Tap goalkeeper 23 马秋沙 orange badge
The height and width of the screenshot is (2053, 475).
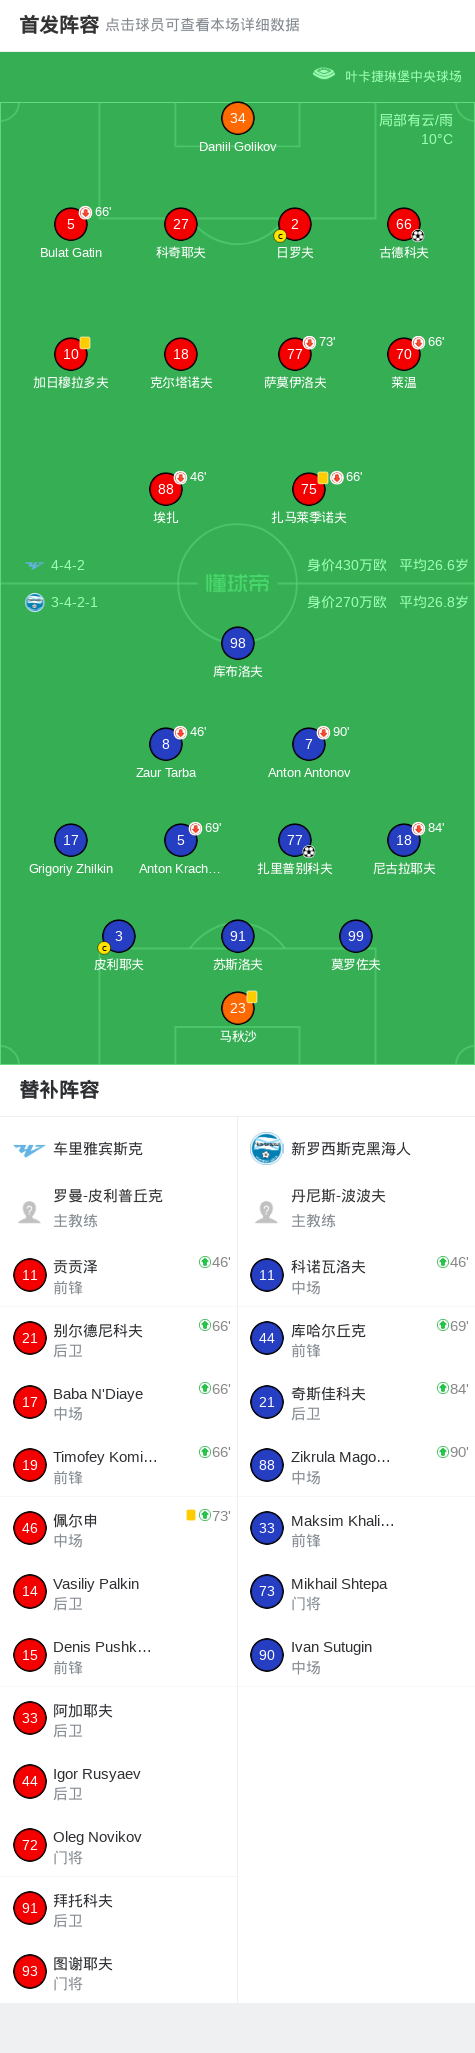(x=237, y=1008)
